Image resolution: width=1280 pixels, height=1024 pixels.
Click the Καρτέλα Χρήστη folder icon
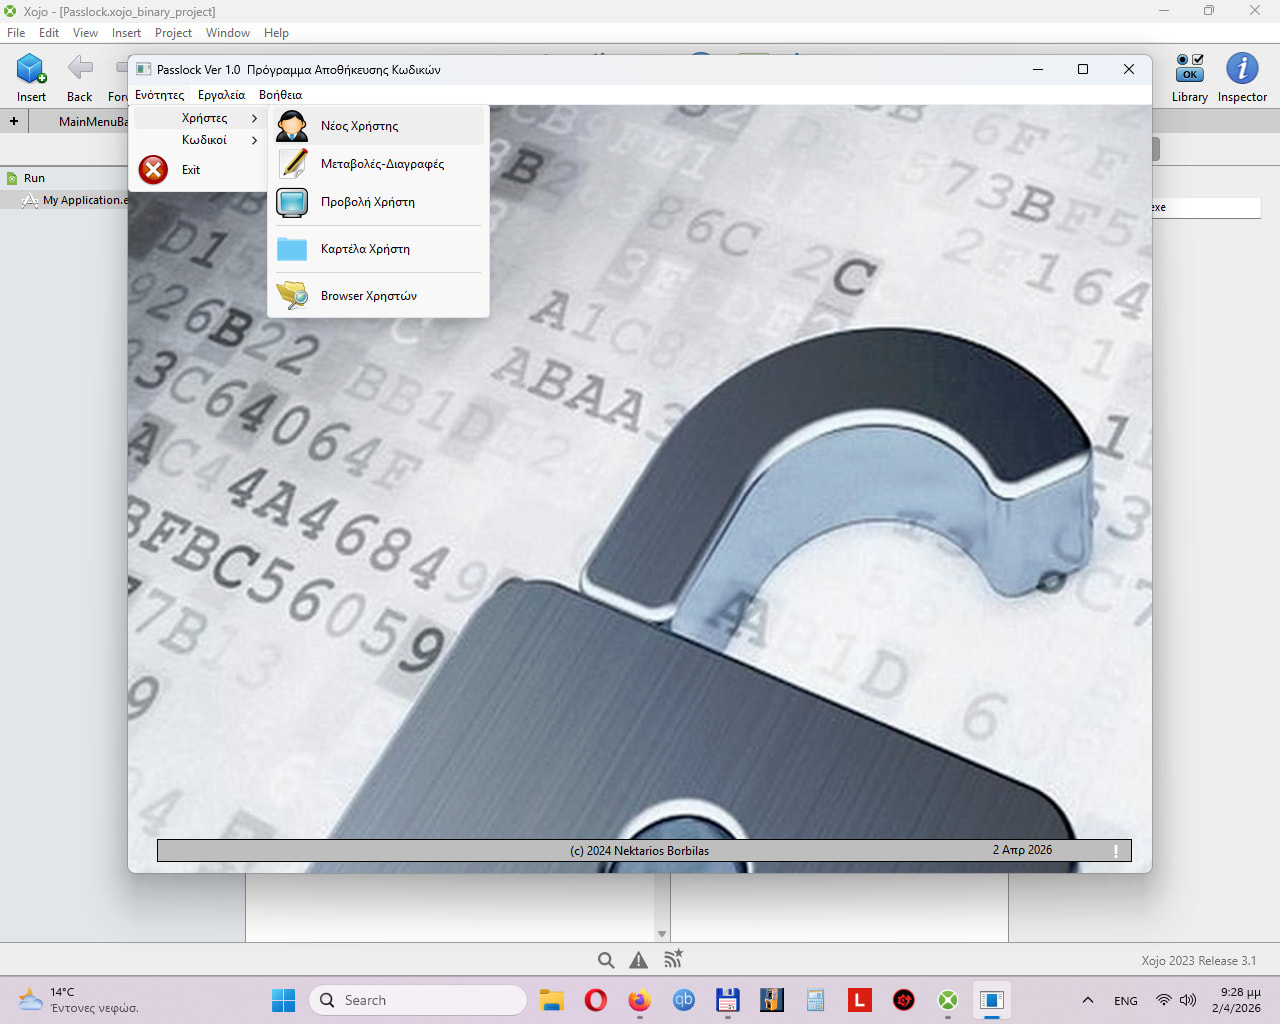tap(292, 249)
